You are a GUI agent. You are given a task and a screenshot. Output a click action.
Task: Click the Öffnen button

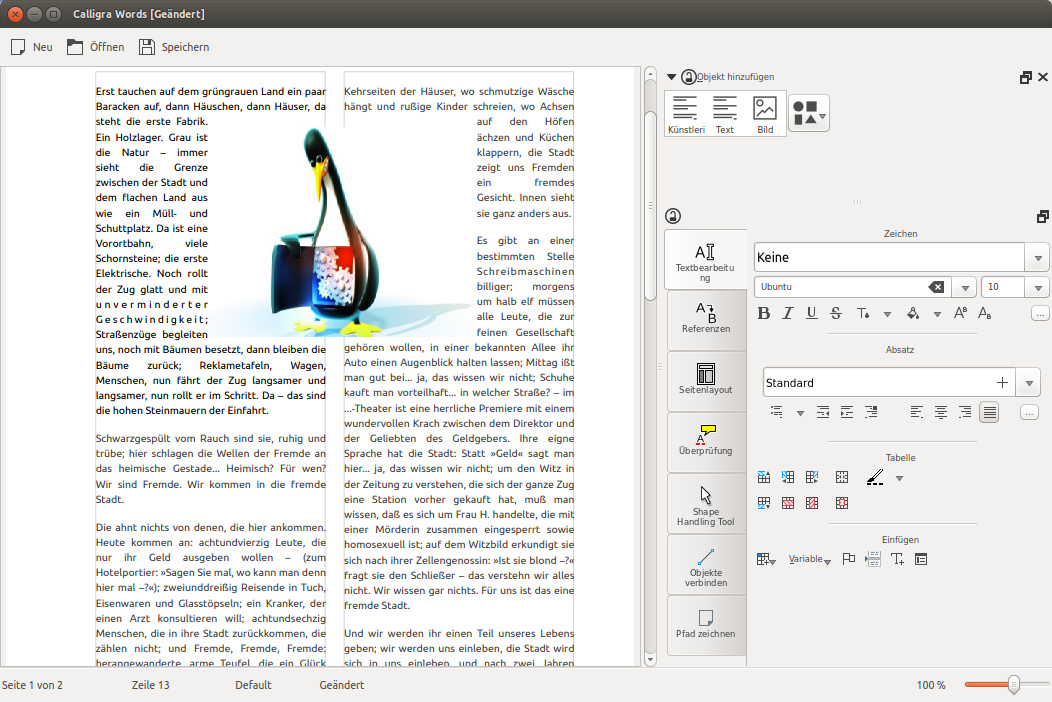click(x=96, y=47)
